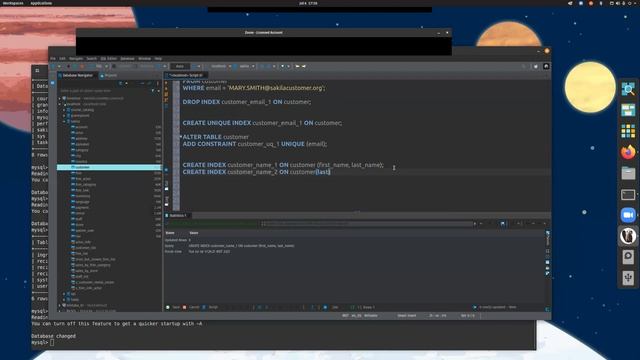Expand the grantsystem database node
Viewport: 640px width, 360px height.
click(64, 116)
